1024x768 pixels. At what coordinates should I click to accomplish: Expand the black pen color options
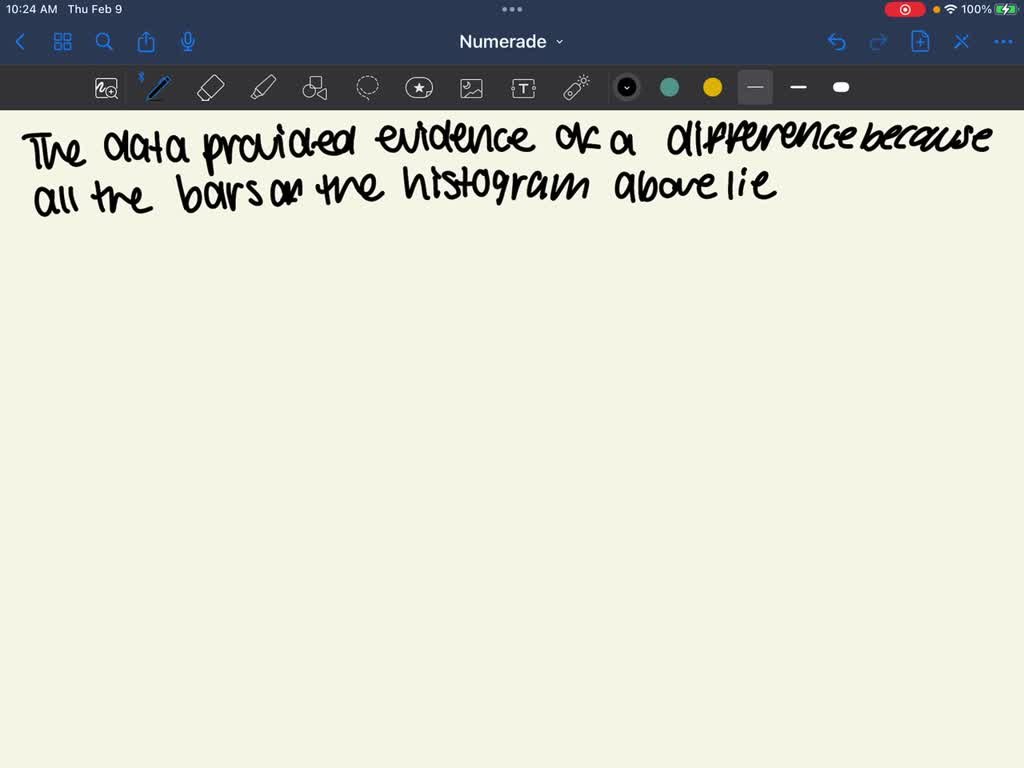(x=627, y=87)
